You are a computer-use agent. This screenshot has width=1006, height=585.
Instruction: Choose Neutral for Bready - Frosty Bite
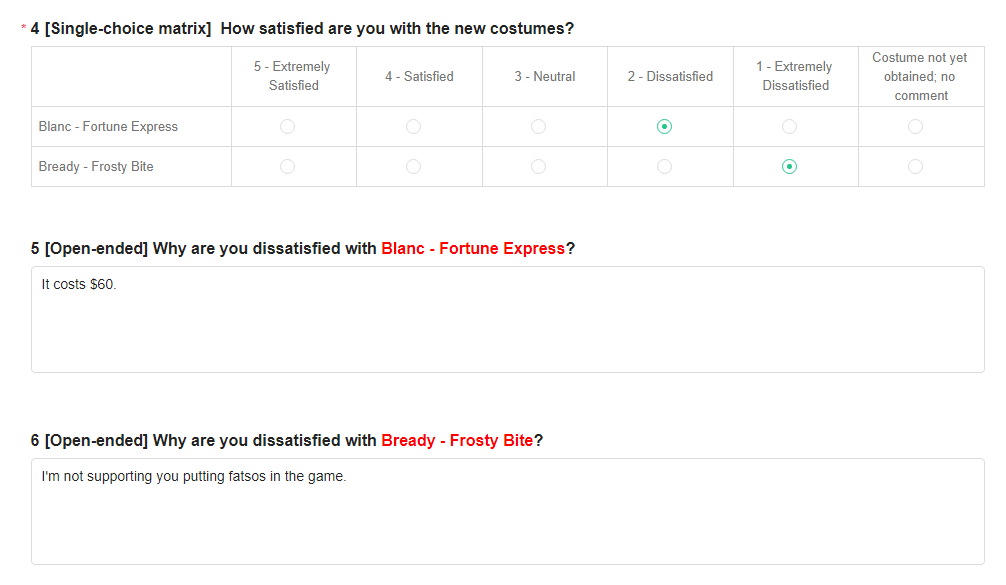click(x=539, y=167)
